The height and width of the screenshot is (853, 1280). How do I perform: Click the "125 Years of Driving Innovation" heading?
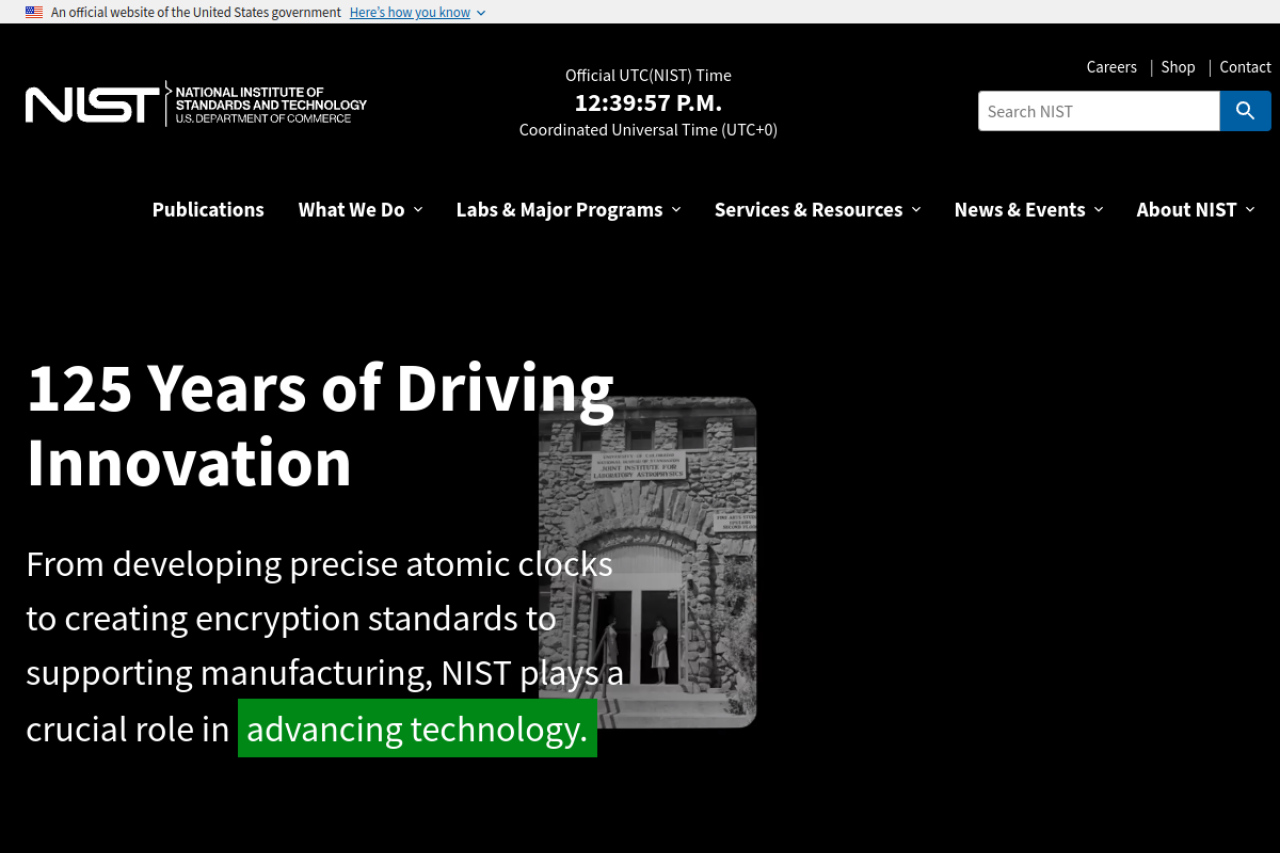coord(320,425)
